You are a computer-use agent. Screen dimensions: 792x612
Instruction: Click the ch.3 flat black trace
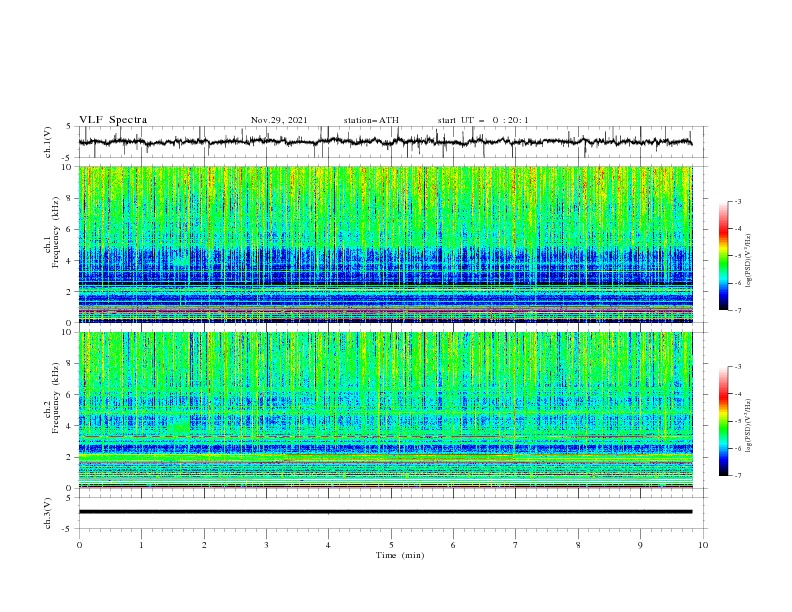pyautogui.click(x=385, y=512)
